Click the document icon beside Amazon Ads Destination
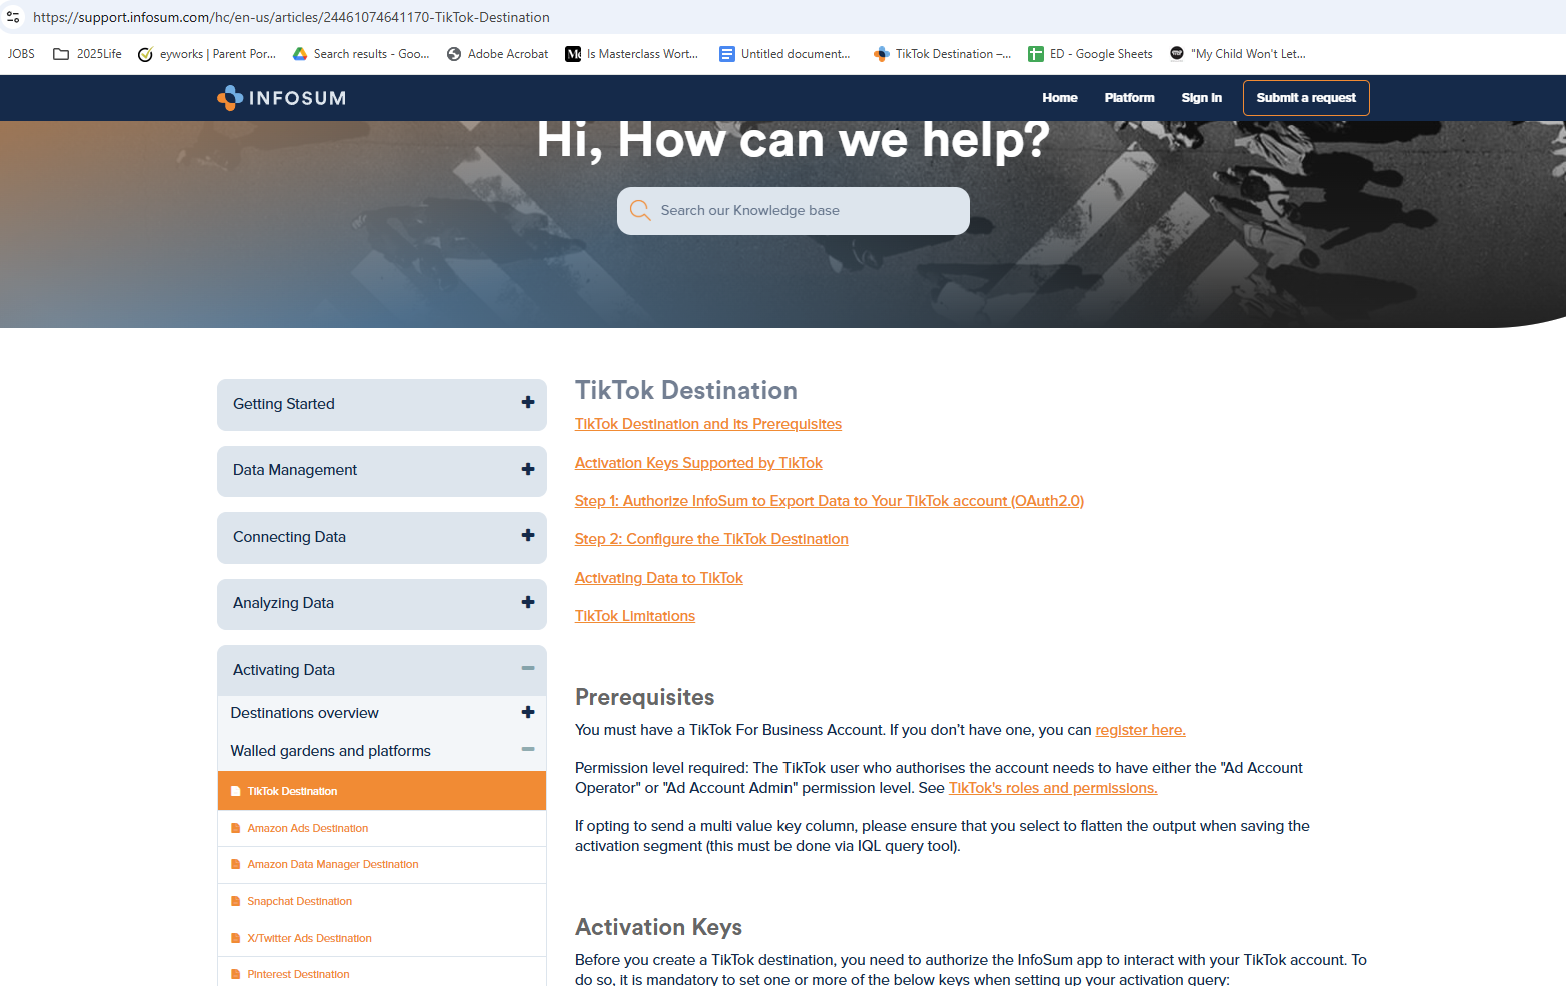The height and width of the screenshot is (986, 1566). coord(236,828)
